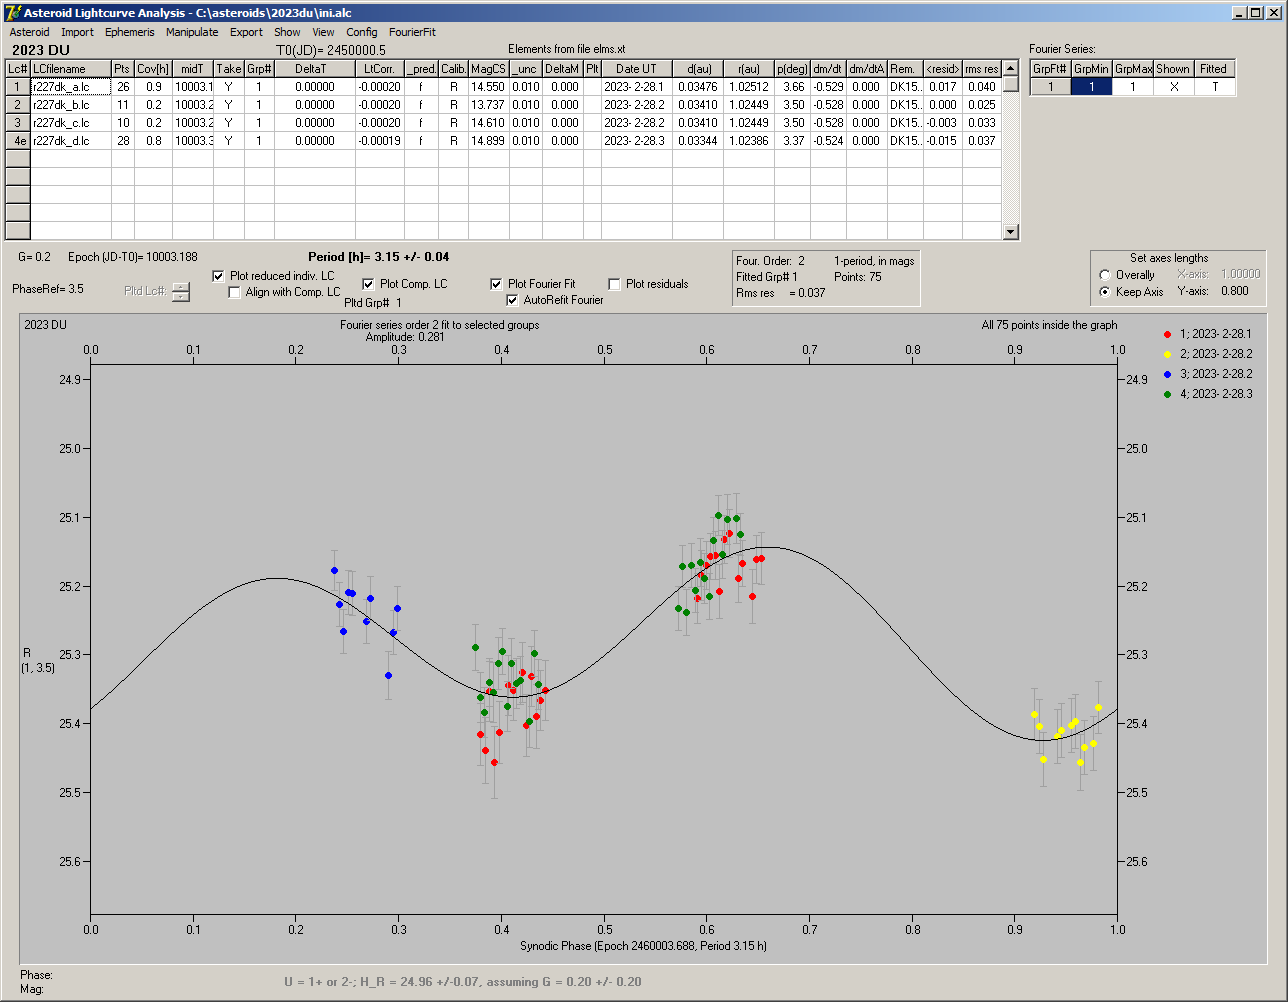Select row header 4e in lightcurve table
The width and height of the screenshot is (1288, 1002).
[17, 141]
